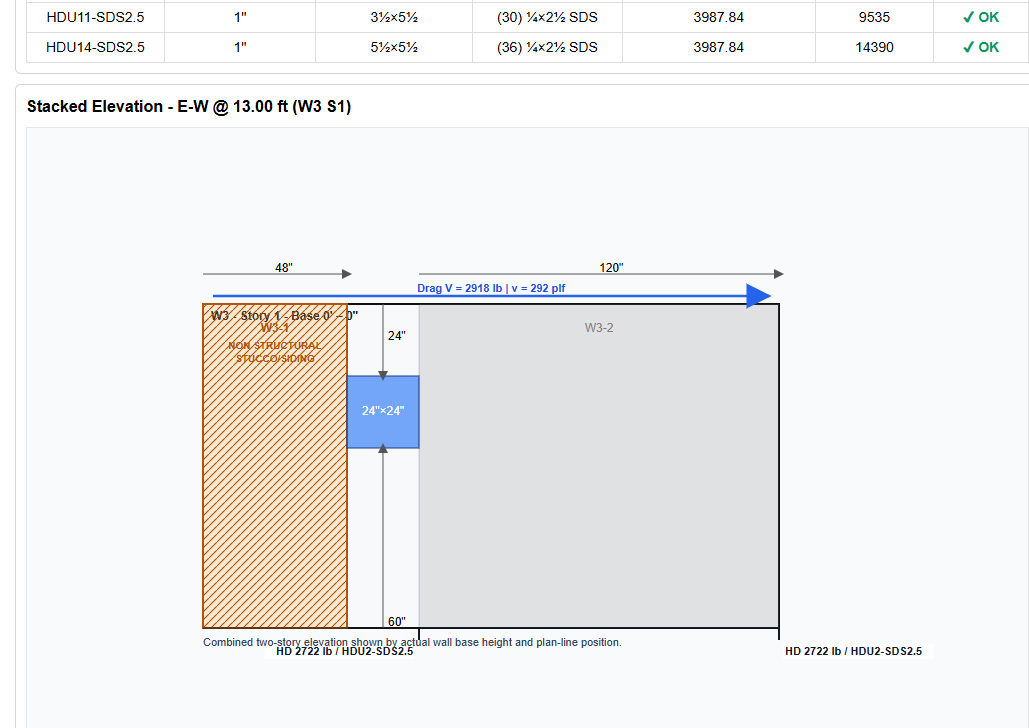Click the right HD 2722 lb / HDU2-SDS2.5 label
Screen dimensions: 1029x728
853,651
